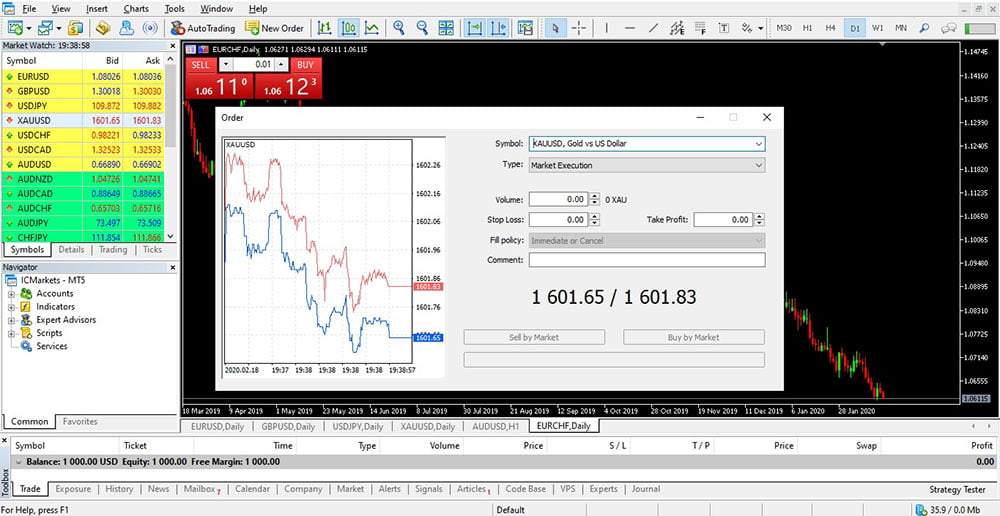The height and width of the screenshot is (516, 1000).
Task: Open the XAUUSD,Daily chart tab
Action: [x=427, y=426]
